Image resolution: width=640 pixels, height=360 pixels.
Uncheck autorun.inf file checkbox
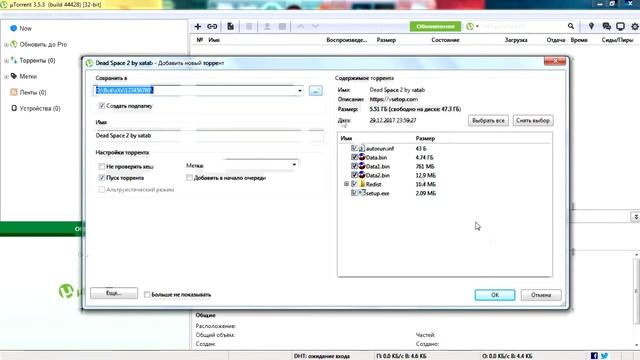click(354, 149)
